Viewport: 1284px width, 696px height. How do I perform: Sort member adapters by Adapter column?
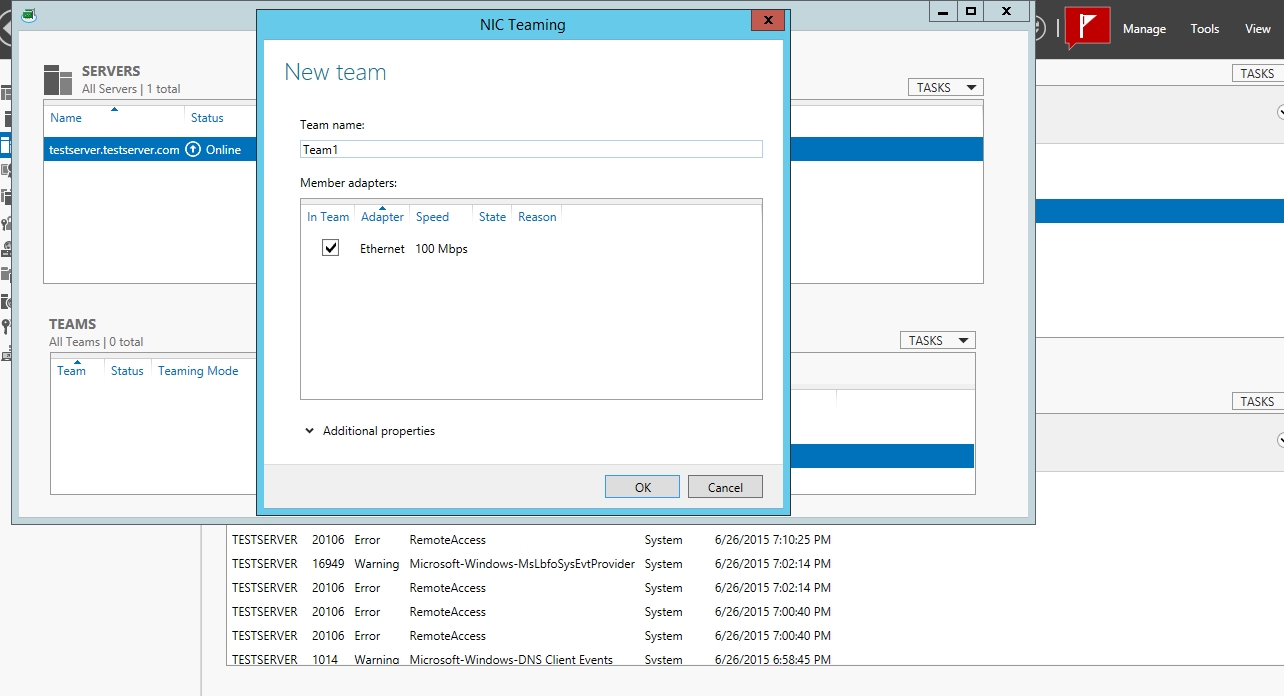[382, 217]
